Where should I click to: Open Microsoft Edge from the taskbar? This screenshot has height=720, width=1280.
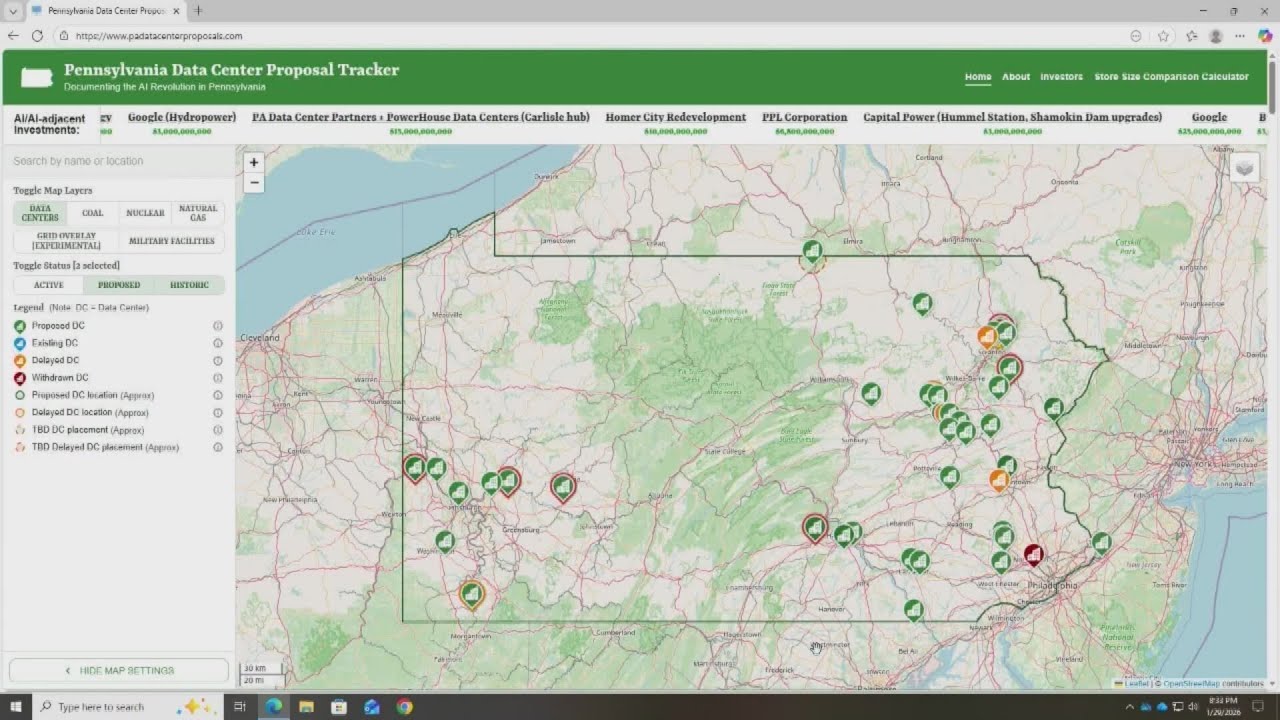[273, 706]
